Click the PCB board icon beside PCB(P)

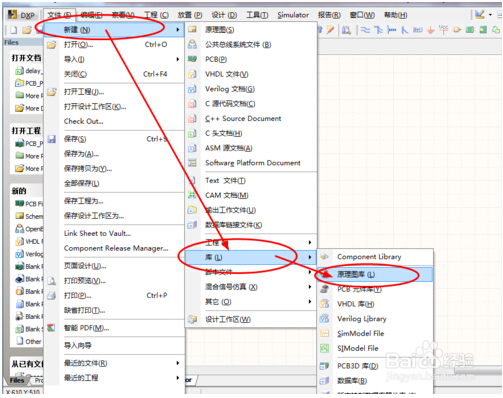click(x=192, y=59)
